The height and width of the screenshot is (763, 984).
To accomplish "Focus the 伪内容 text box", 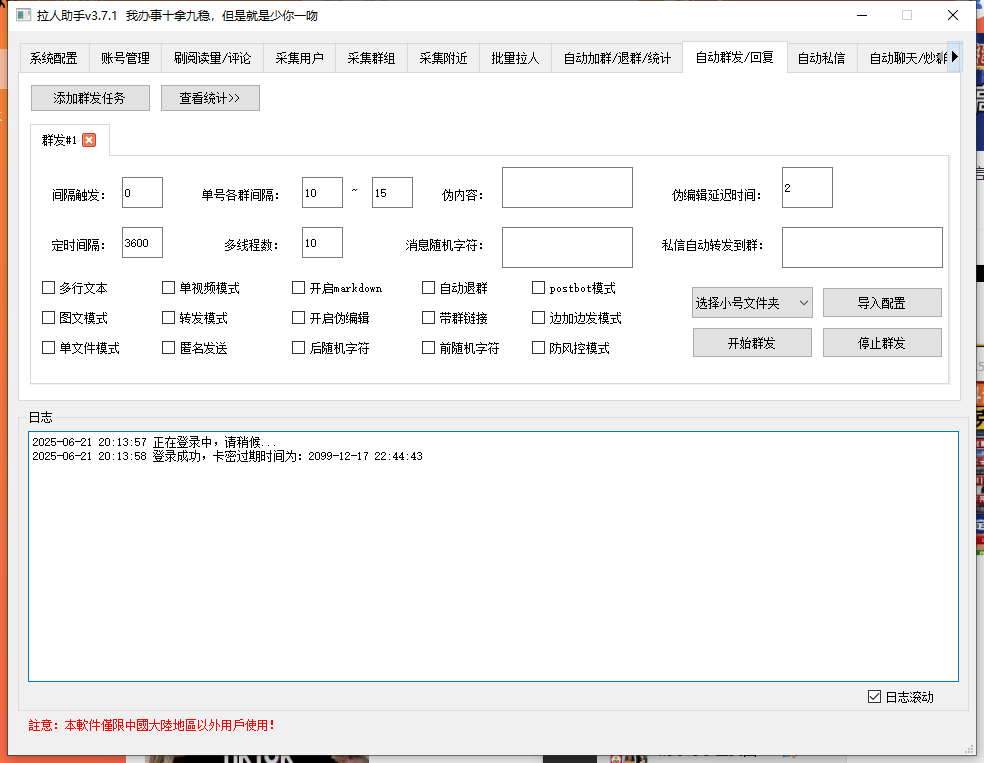I will click(567, 188).
